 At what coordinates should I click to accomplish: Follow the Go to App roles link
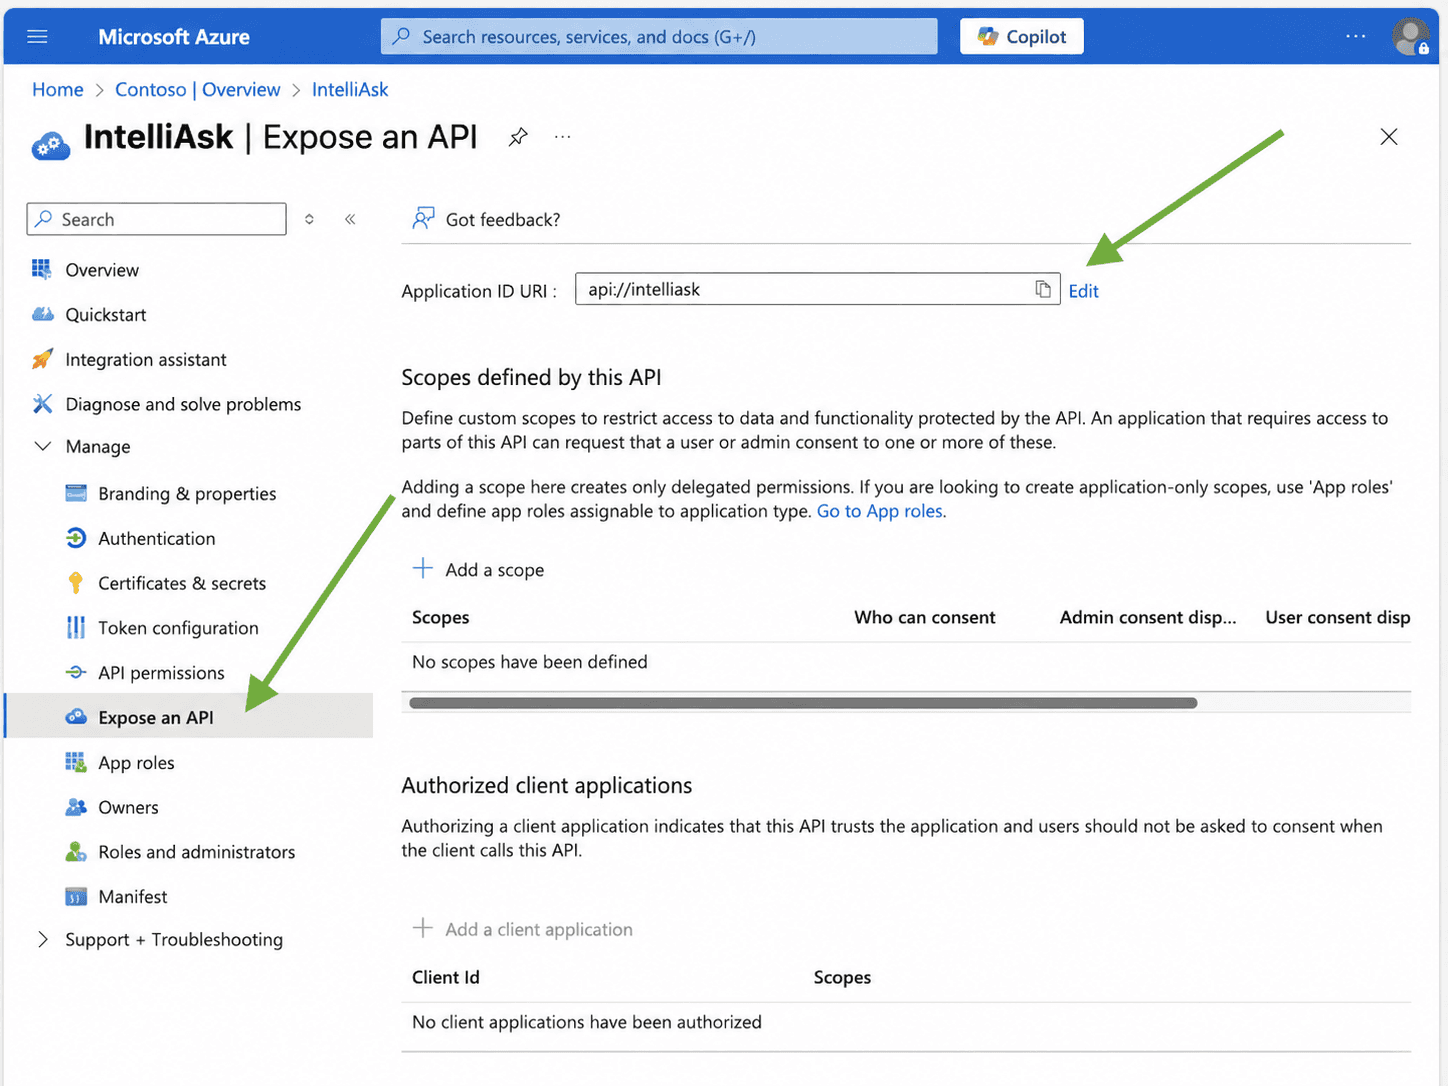(x=880, y=511)
